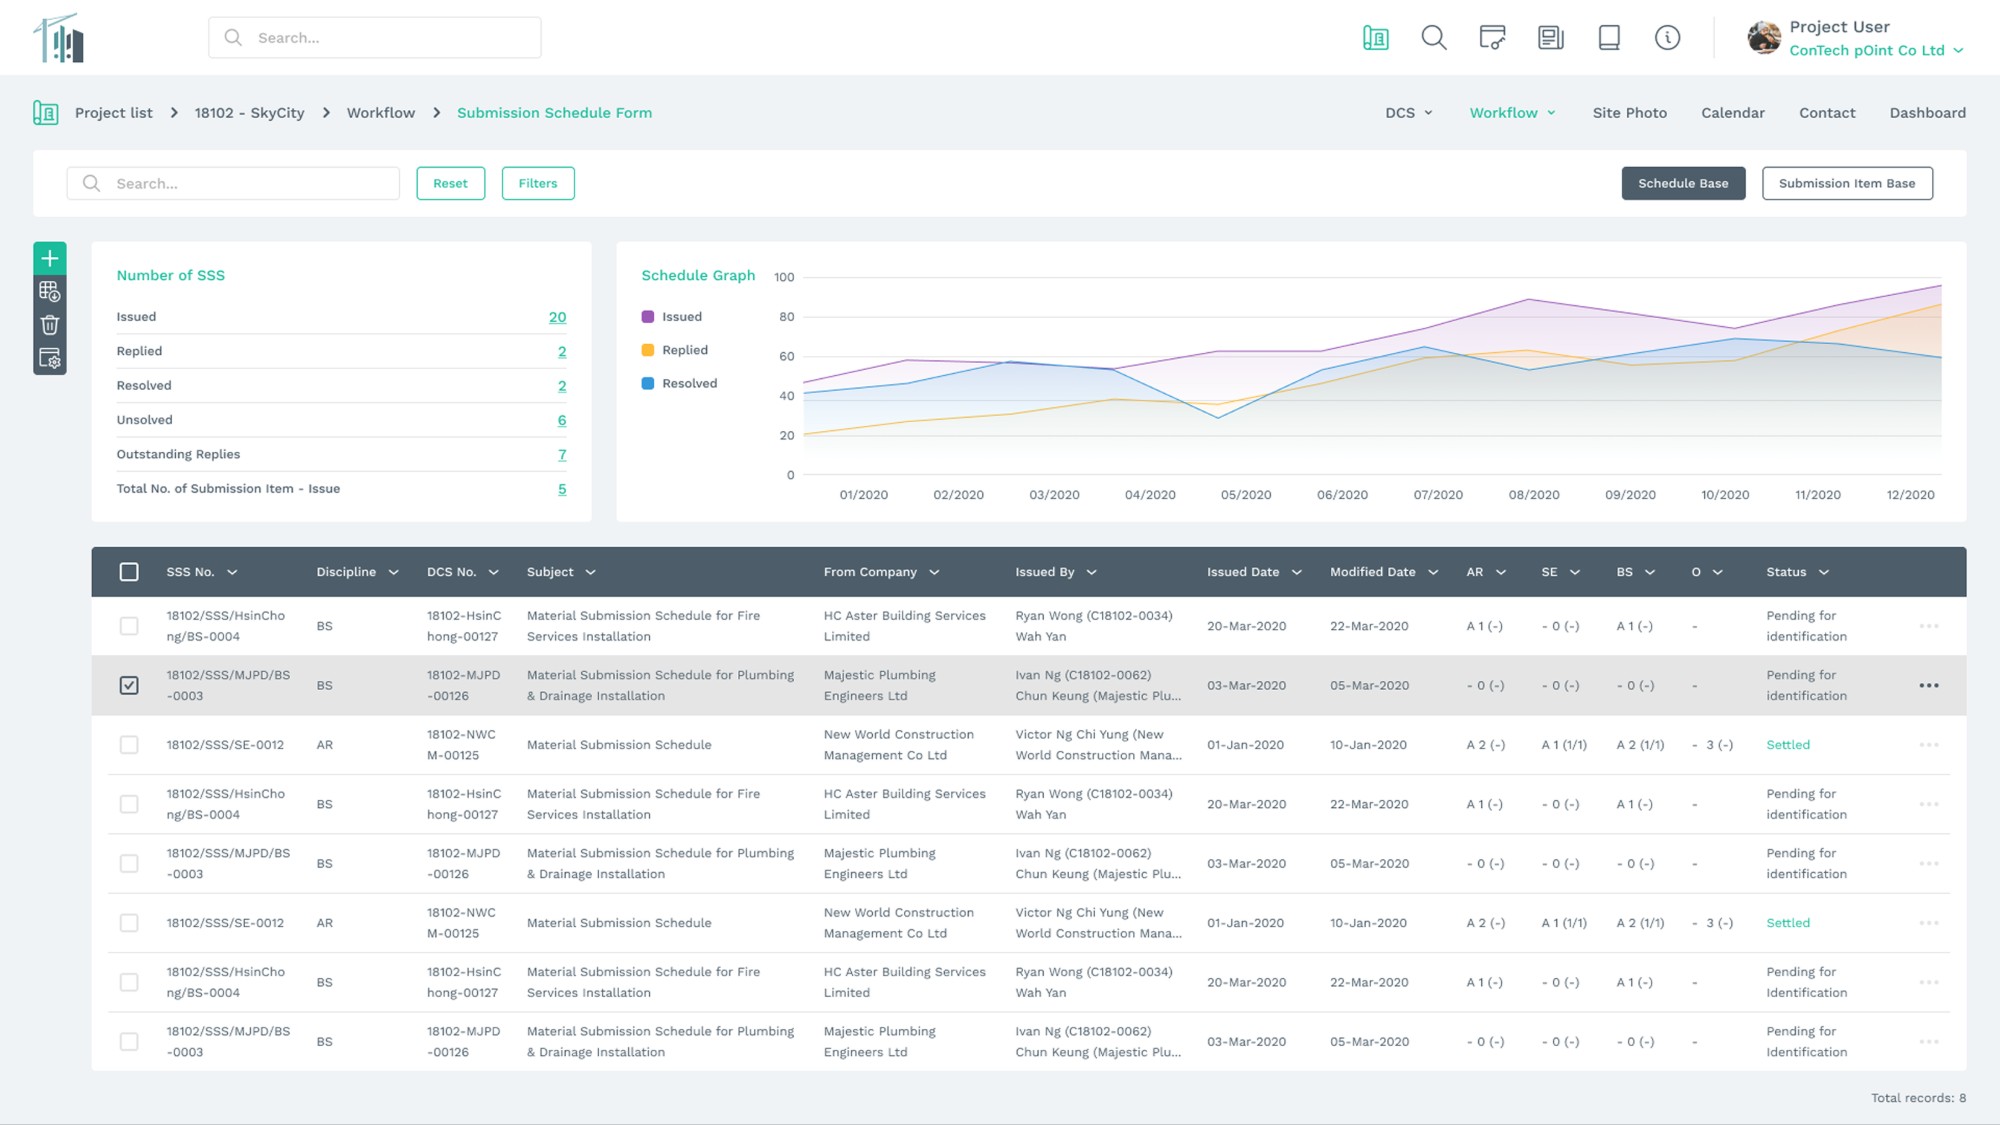Click the magnifier search icon in top bar
Screen dimensions: 2000x1125
click(1434, 37)
